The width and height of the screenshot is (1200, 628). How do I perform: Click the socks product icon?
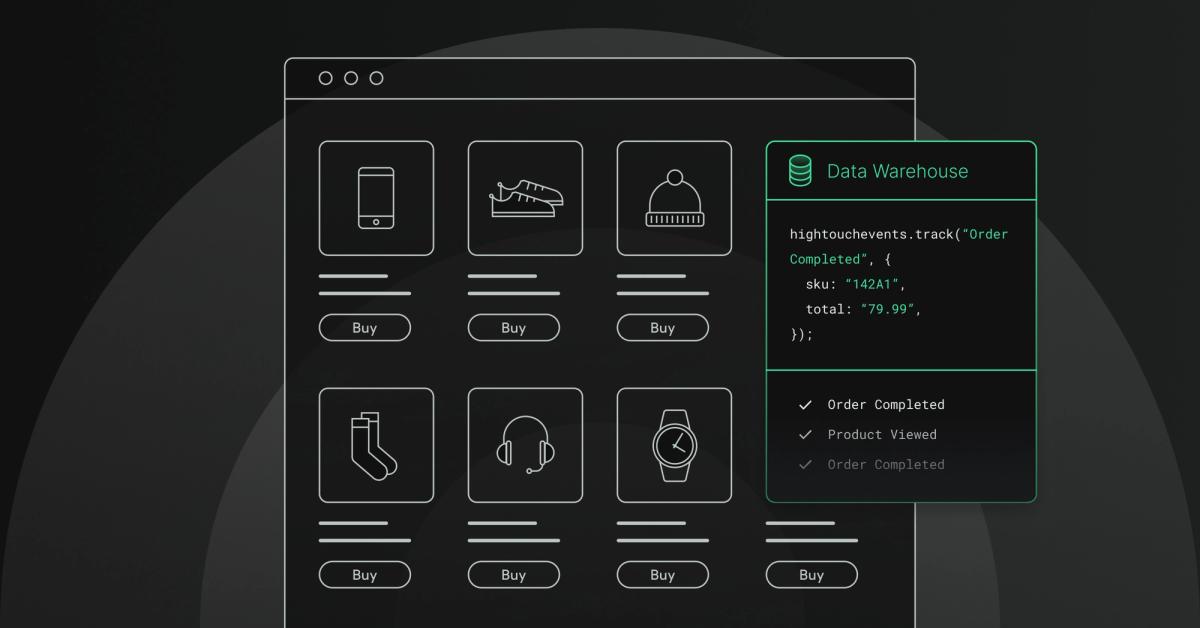(x=377, y=444)
